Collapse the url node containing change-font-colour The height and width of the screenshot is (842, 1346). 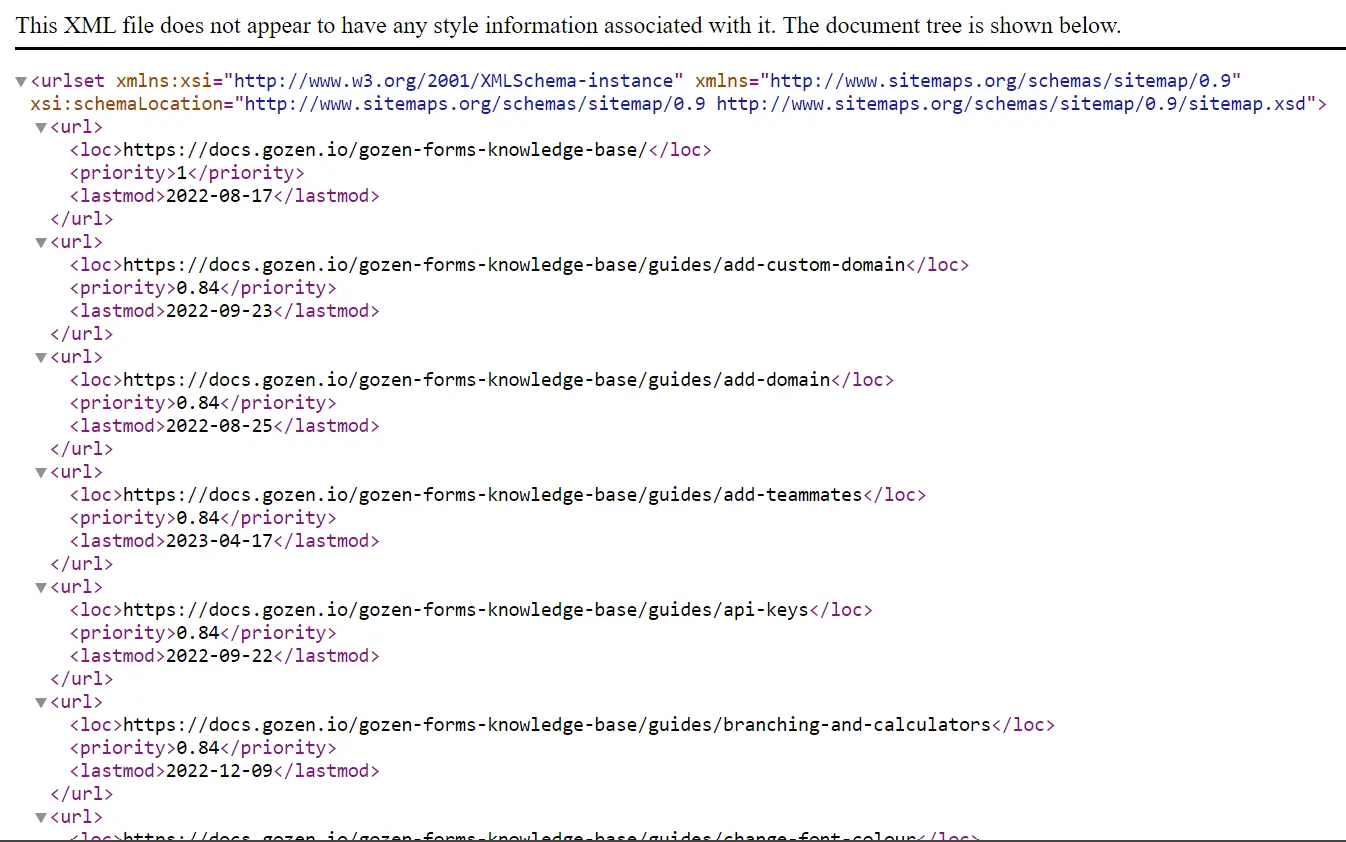coord(41,817)
